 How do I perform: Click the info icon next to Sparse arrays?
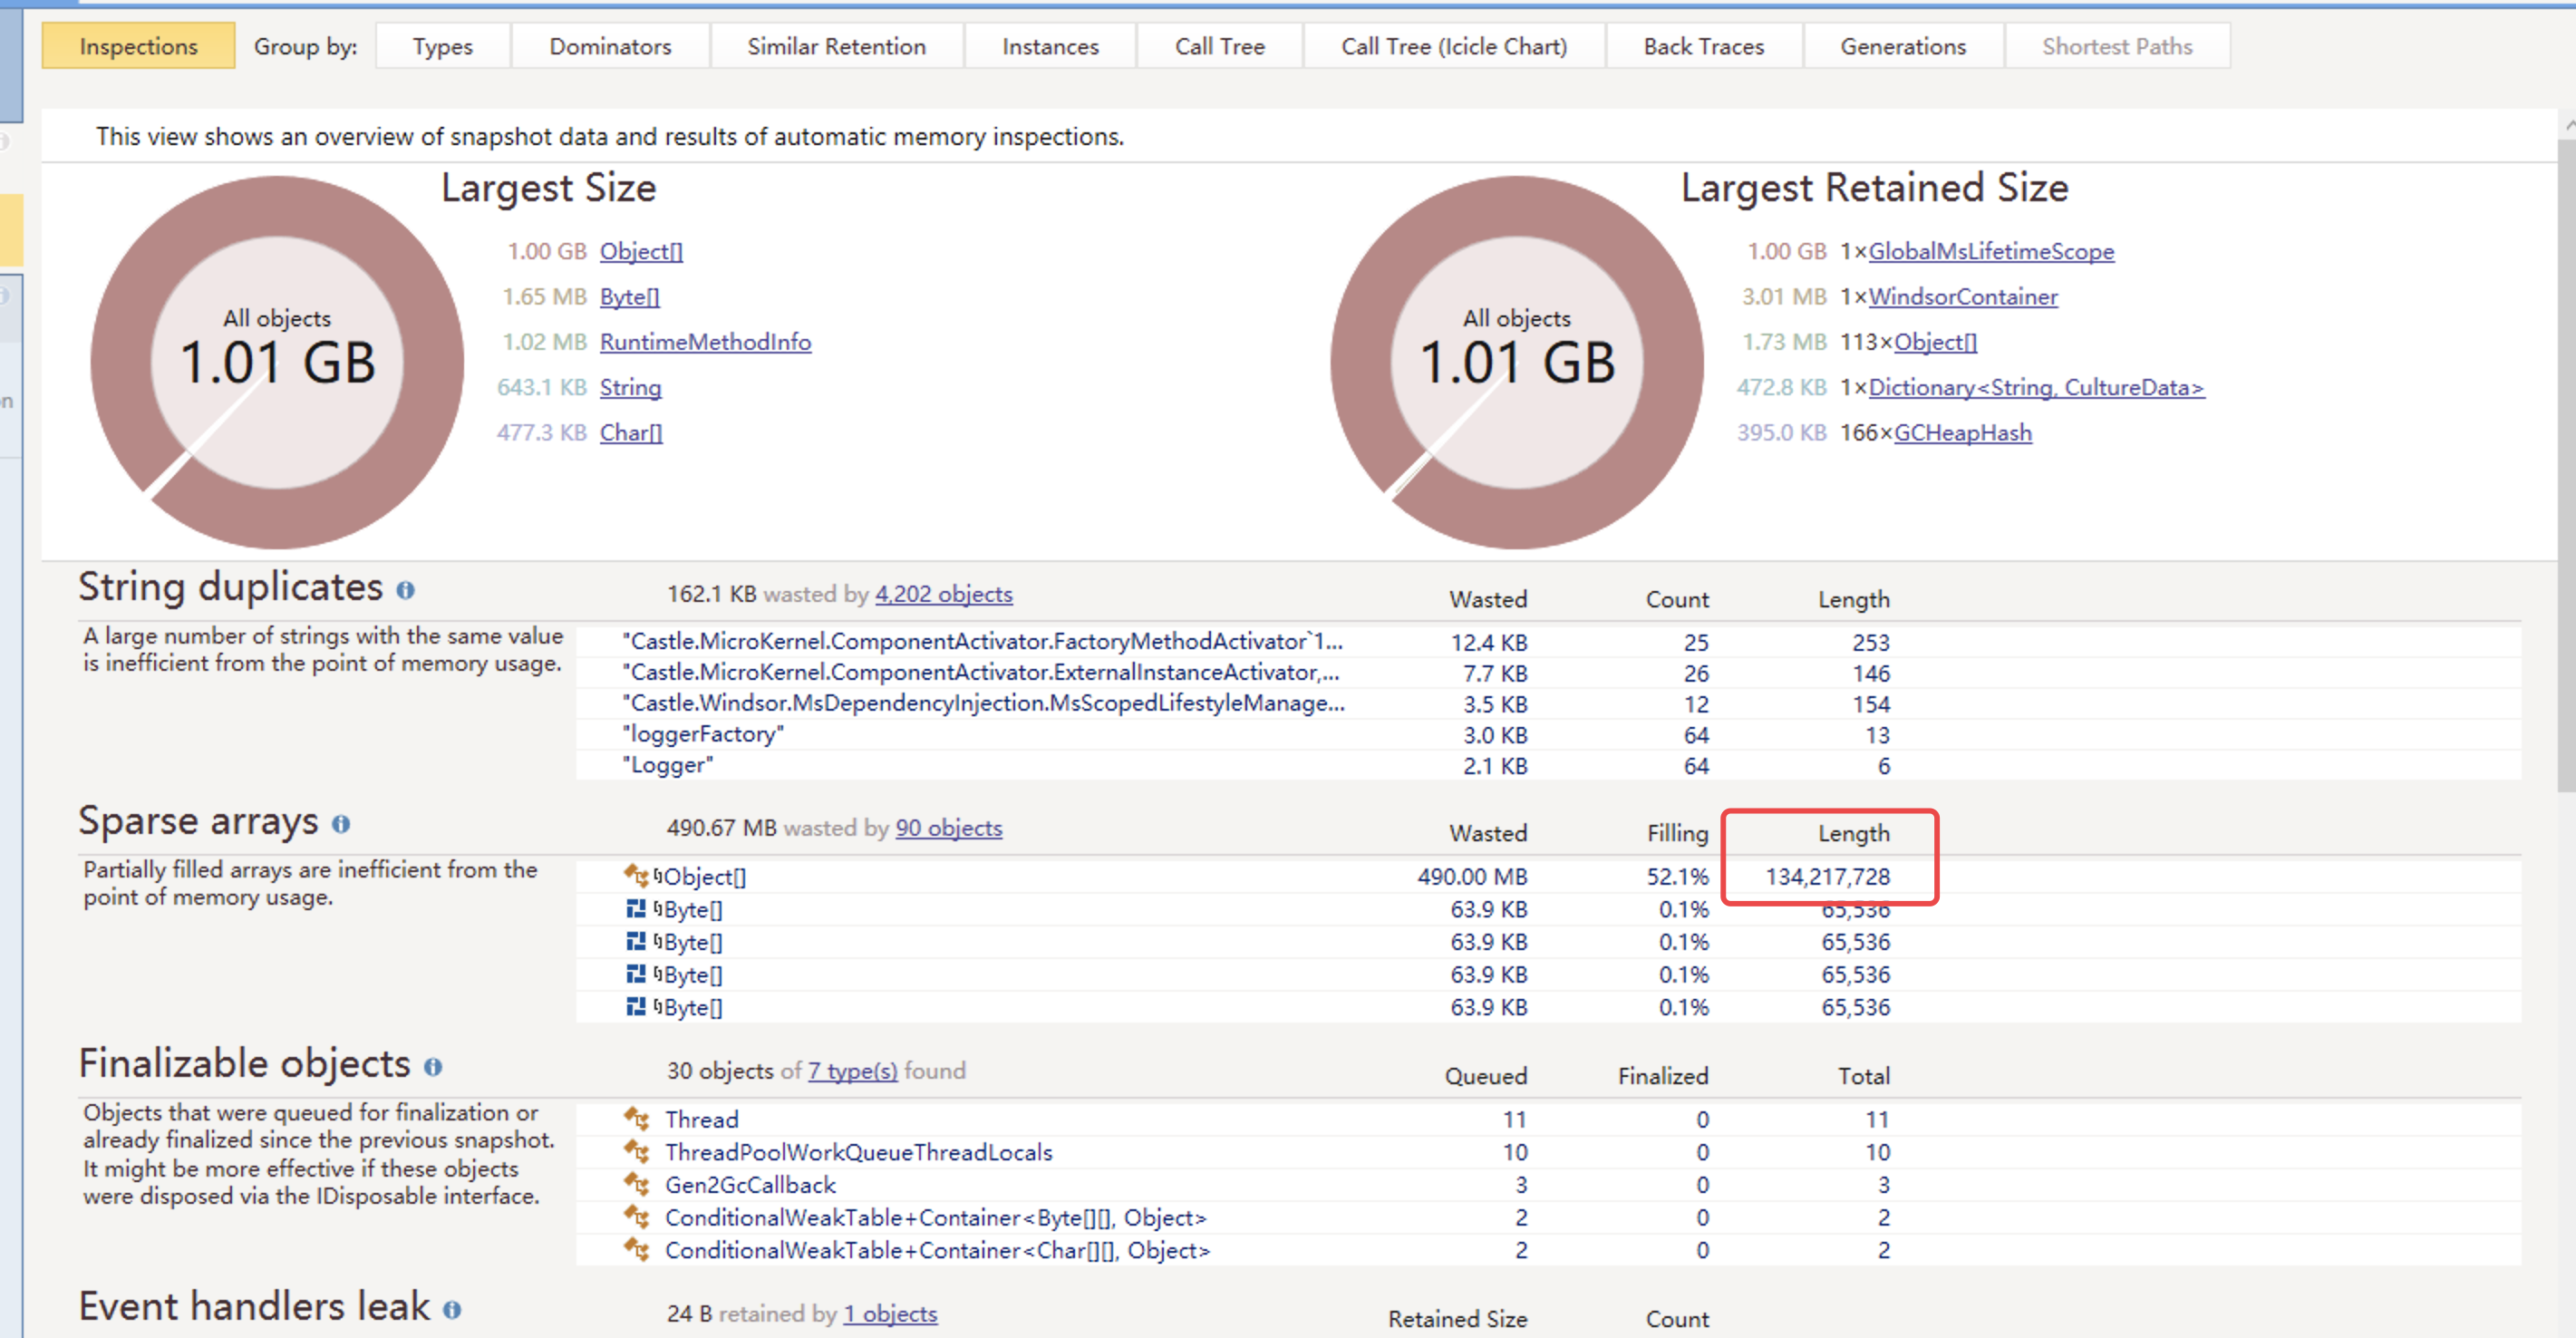(x=341, y=825)
